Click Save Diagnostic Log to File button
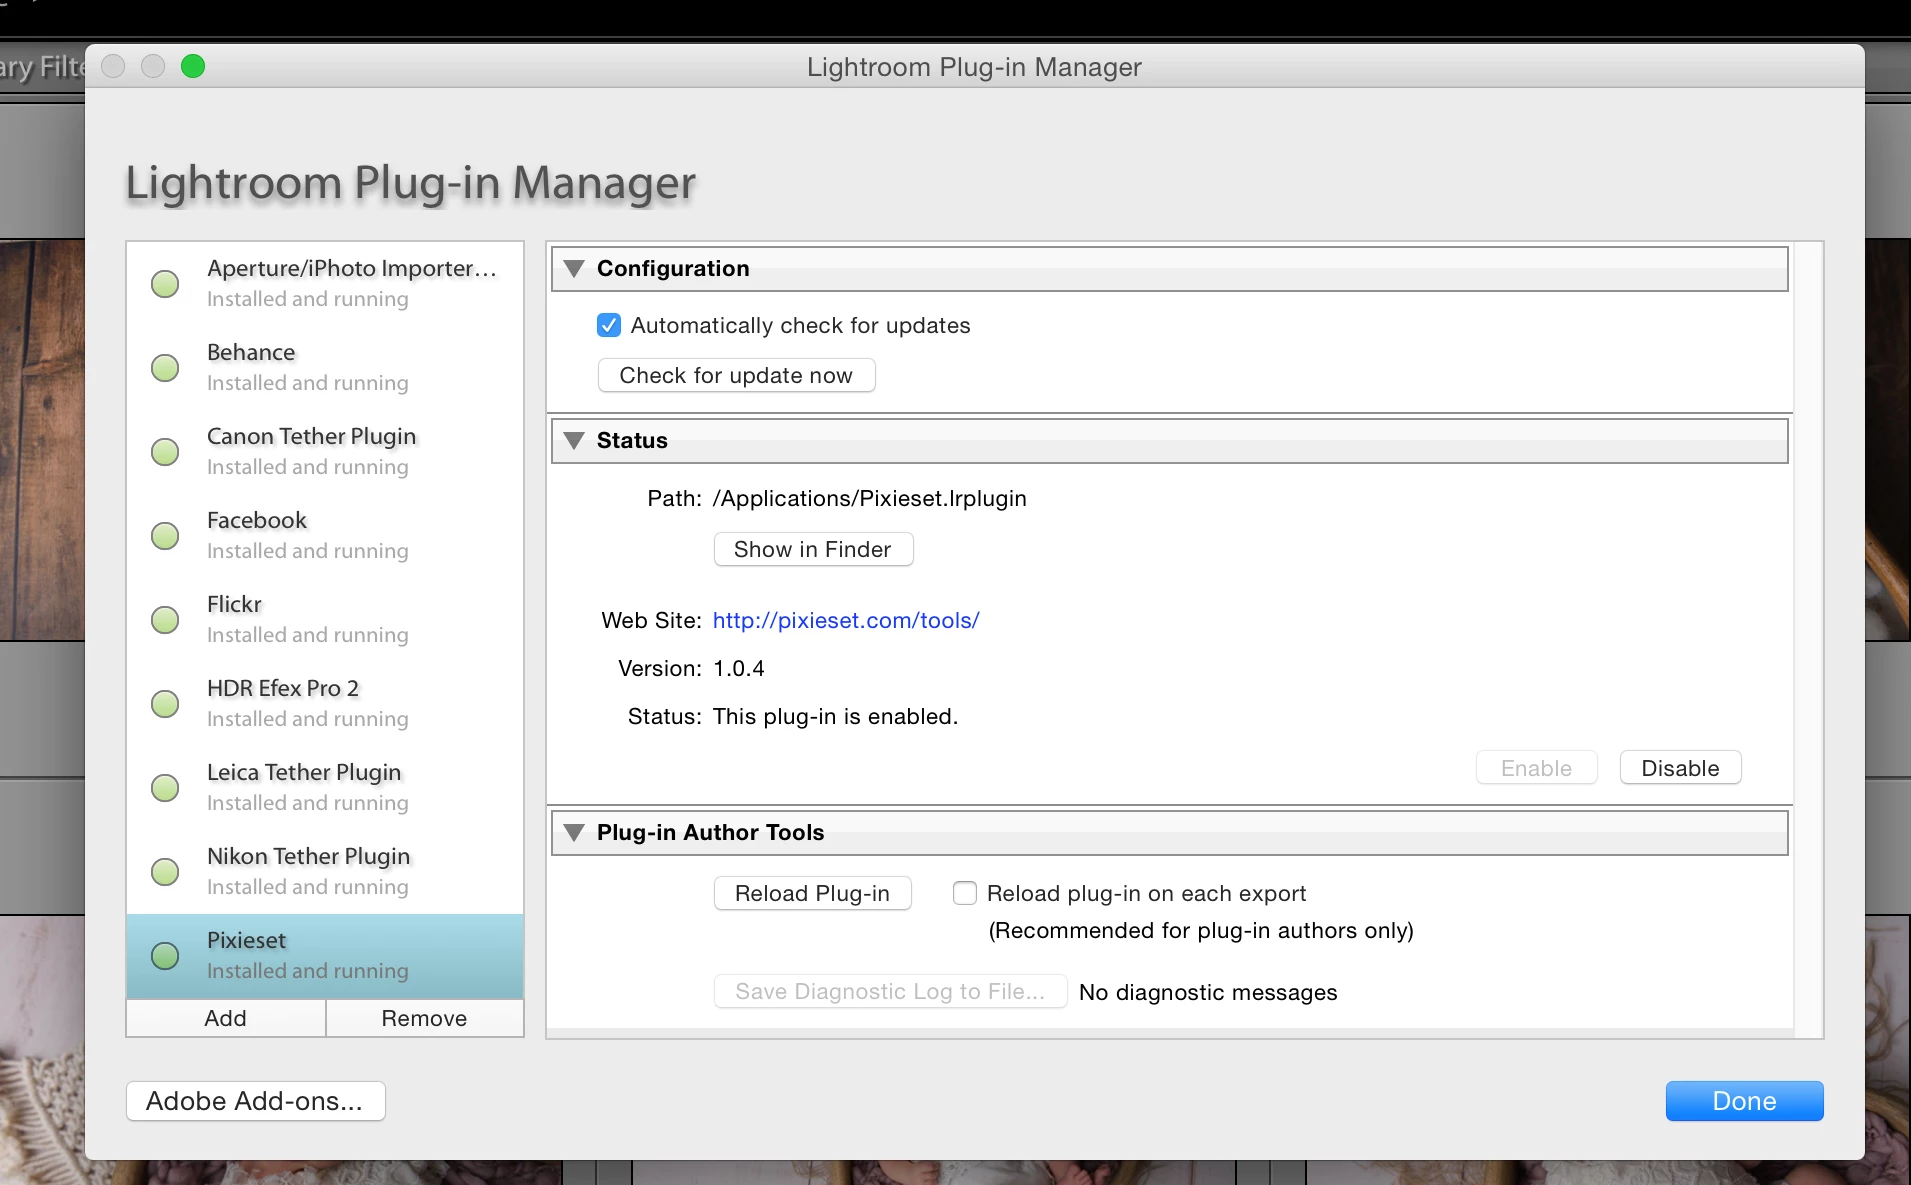Viewport: 1911px width, 1185px height. [x=890, y=991]
